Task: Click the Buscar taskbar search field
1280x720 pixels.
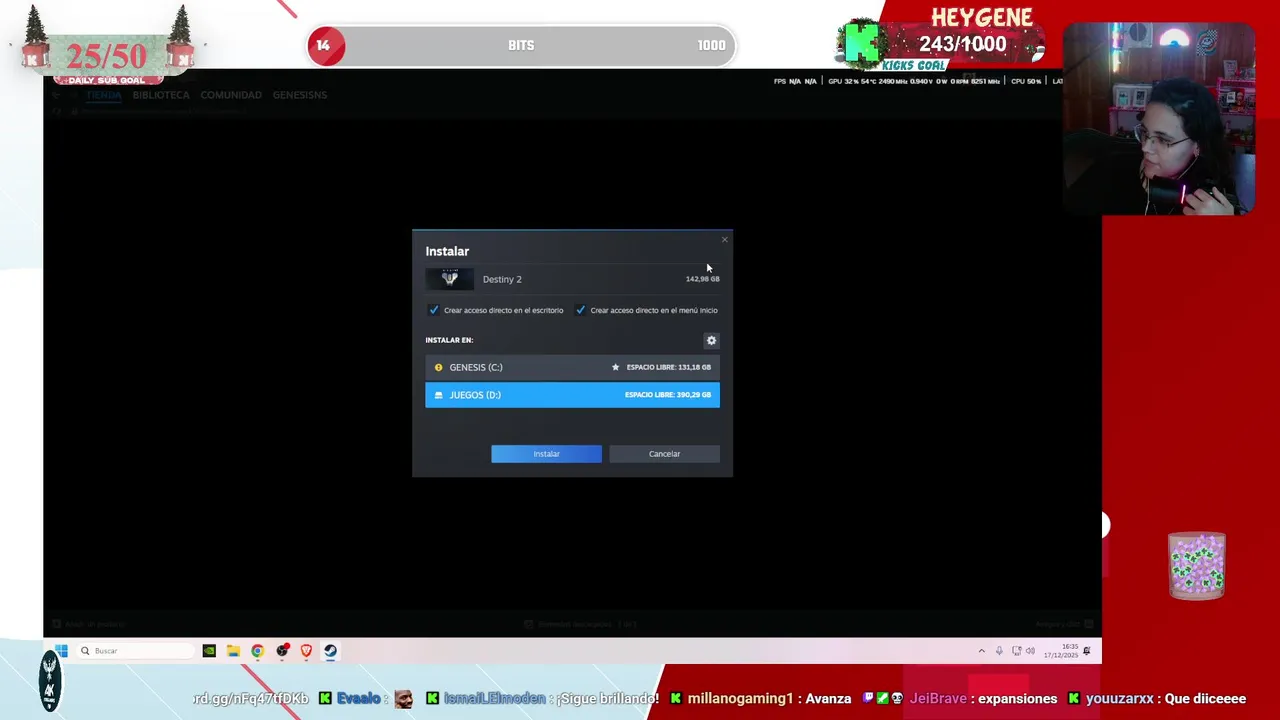Action: pos(135,651)
